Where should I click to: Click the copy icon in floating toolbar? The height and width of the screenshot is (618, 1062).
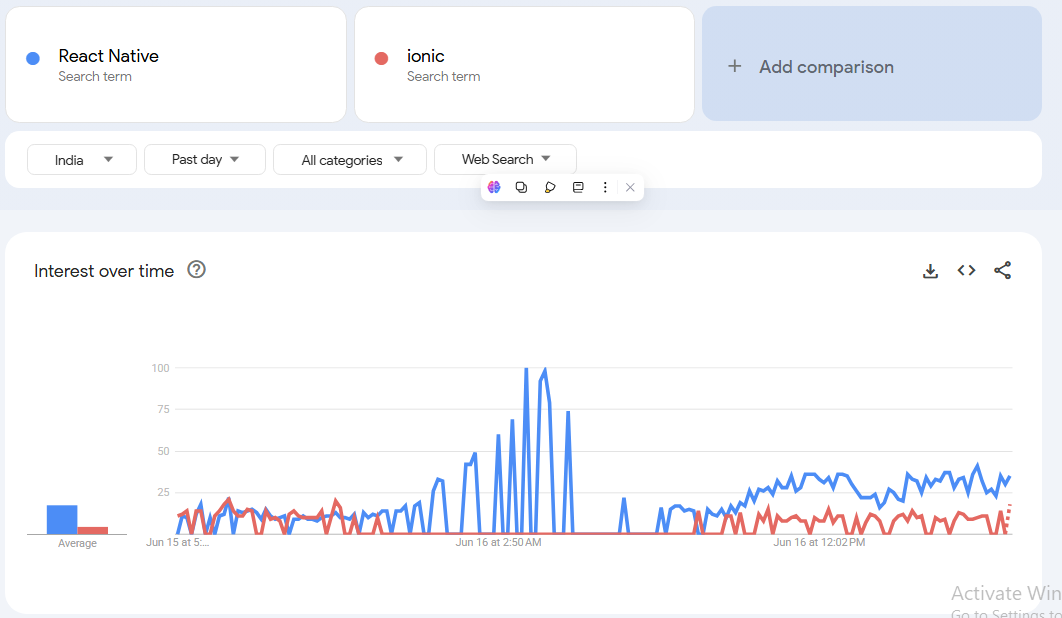tap(521, 187)
